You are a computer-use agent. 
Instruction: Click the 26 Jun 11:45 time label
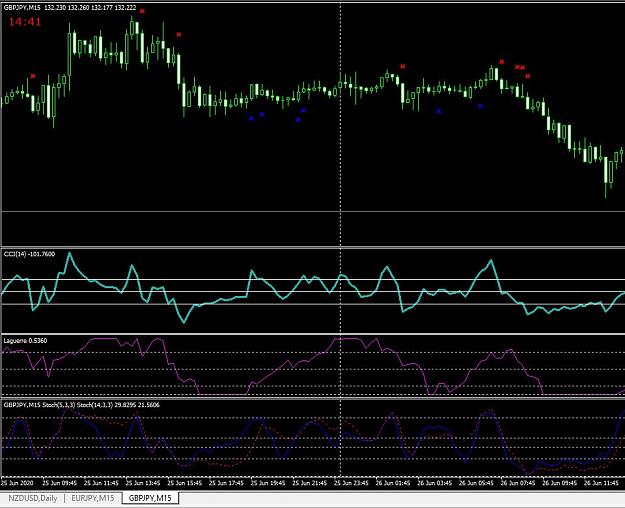(x=601, y=483)
